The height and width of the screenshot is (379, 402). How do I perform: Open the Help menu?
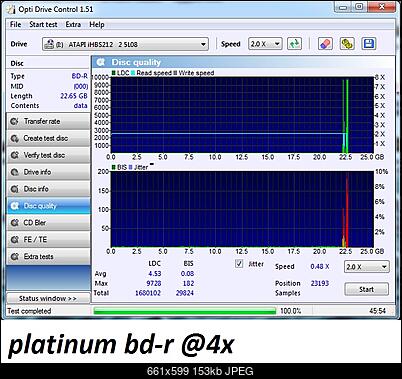pos(97,24)
